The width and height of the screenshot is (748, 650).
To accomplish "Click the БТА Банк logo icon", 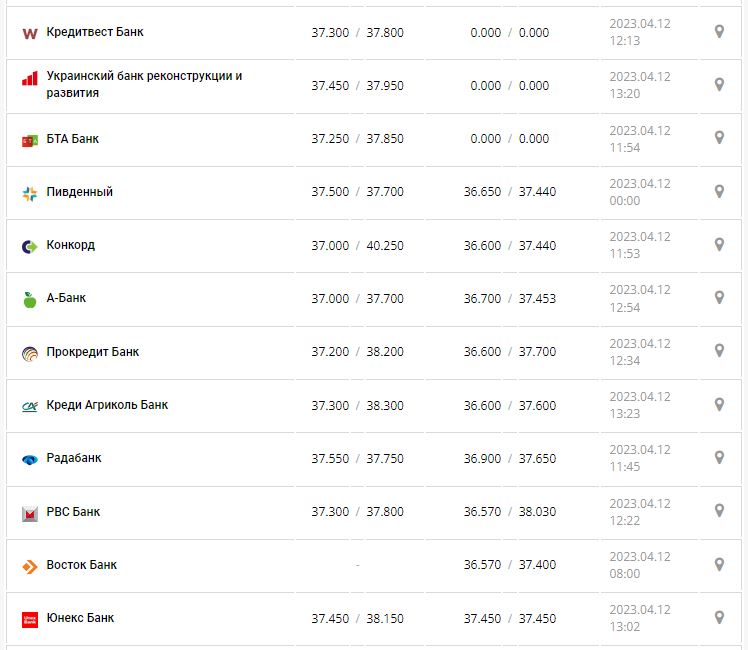I will click(29, 140).
